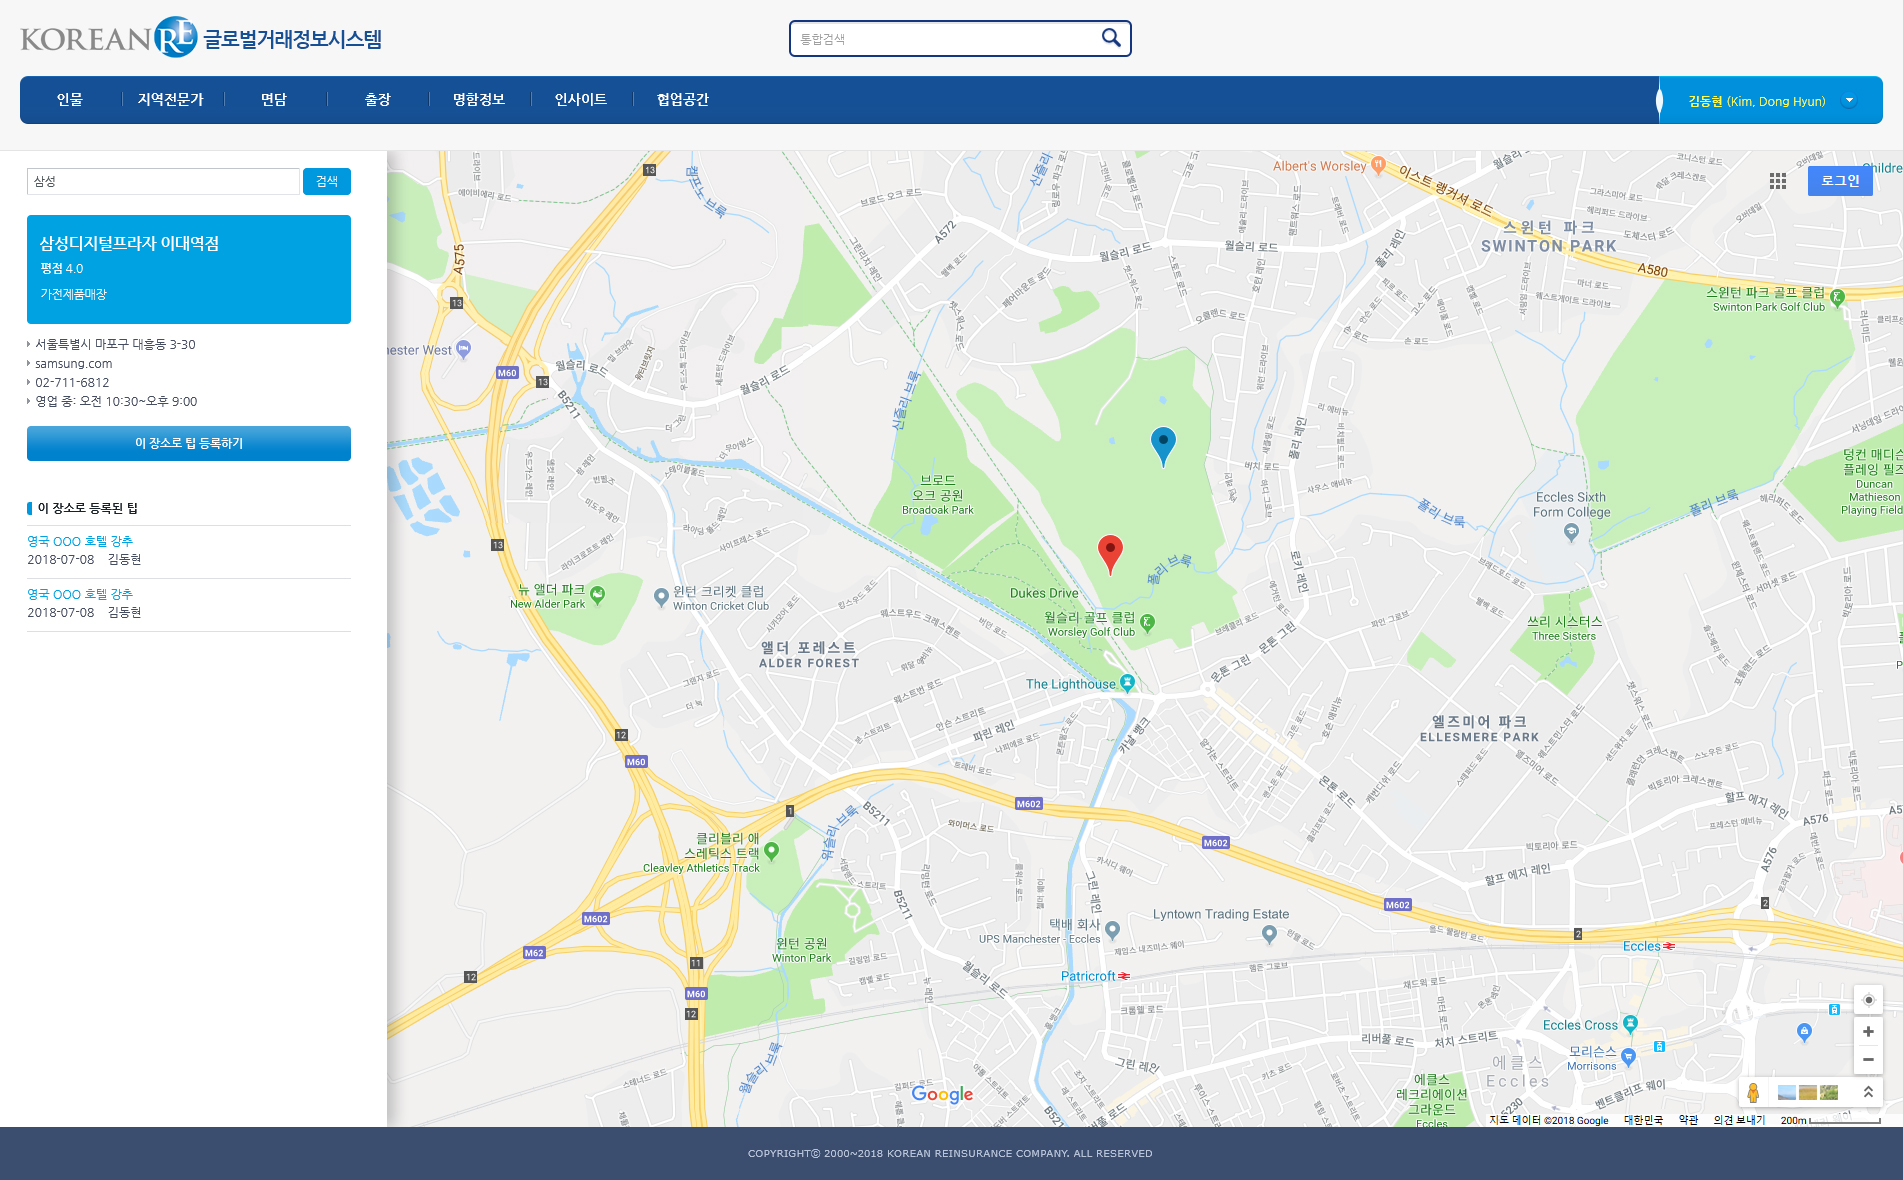Click the blue map pin marker

[x=1163, y=443]
